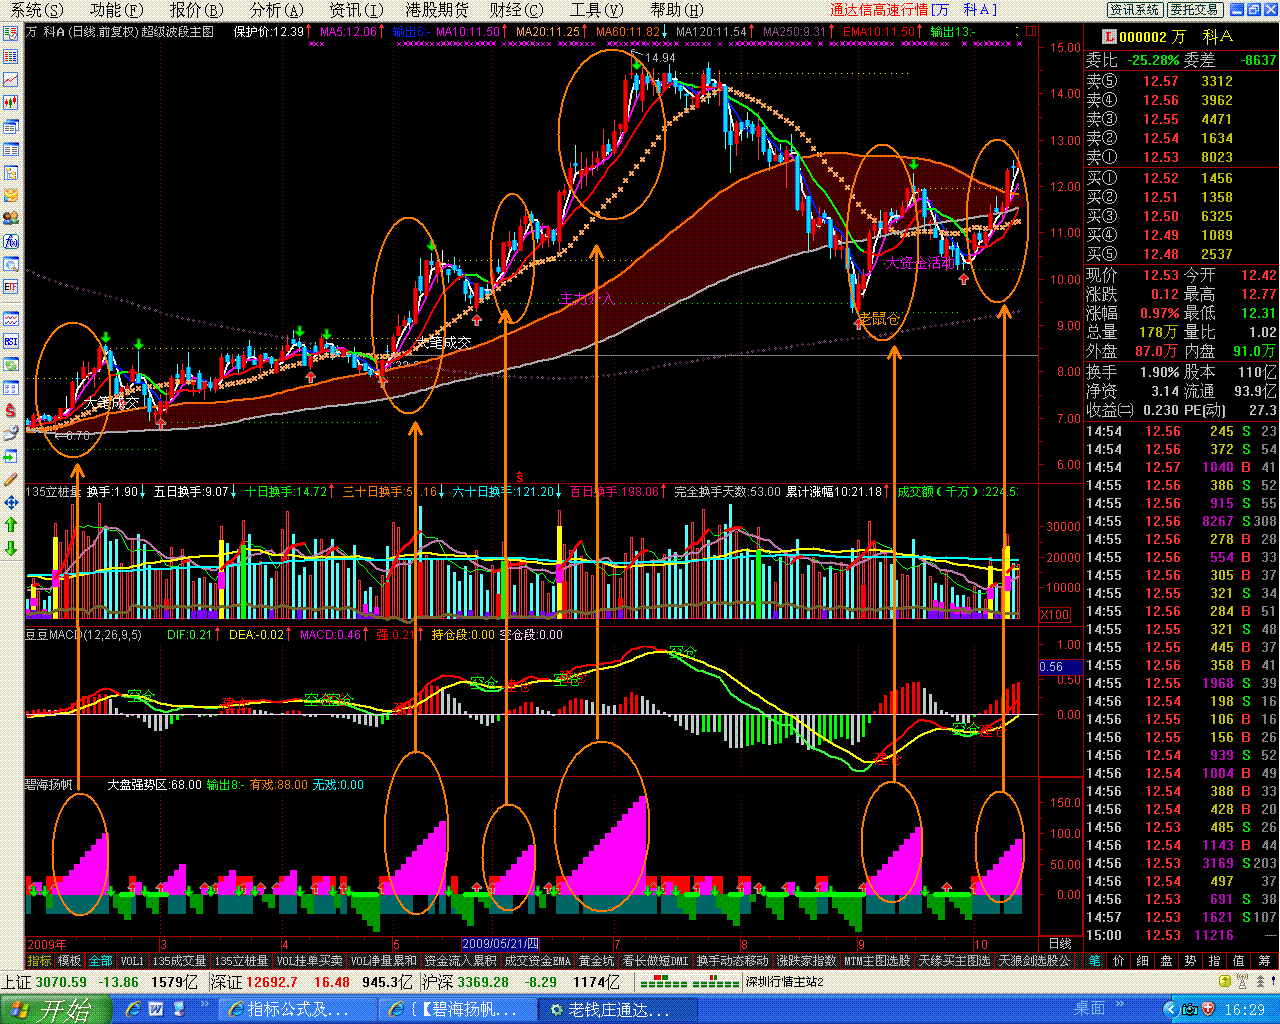
Task: Switch to the 指标公式及 taskbar window
Action: point(296,1009)
